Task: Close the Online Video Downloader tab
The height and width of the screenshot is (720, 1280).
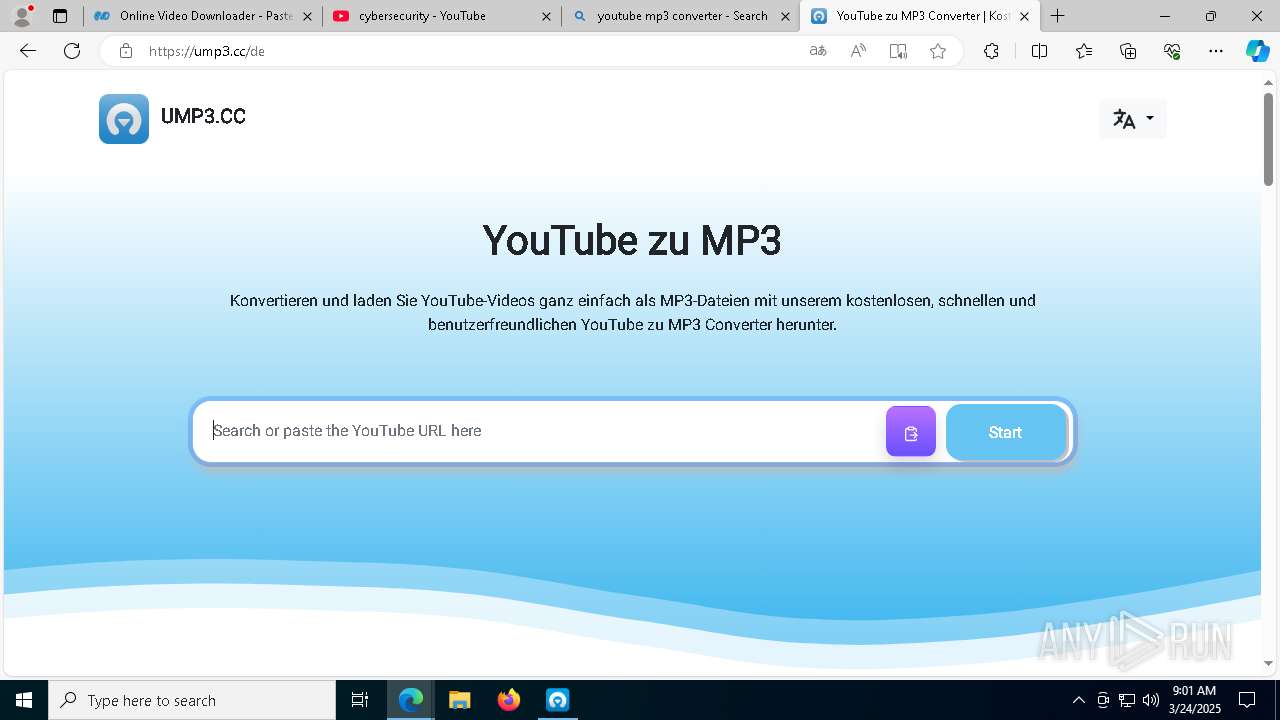Action: point(307,16)
